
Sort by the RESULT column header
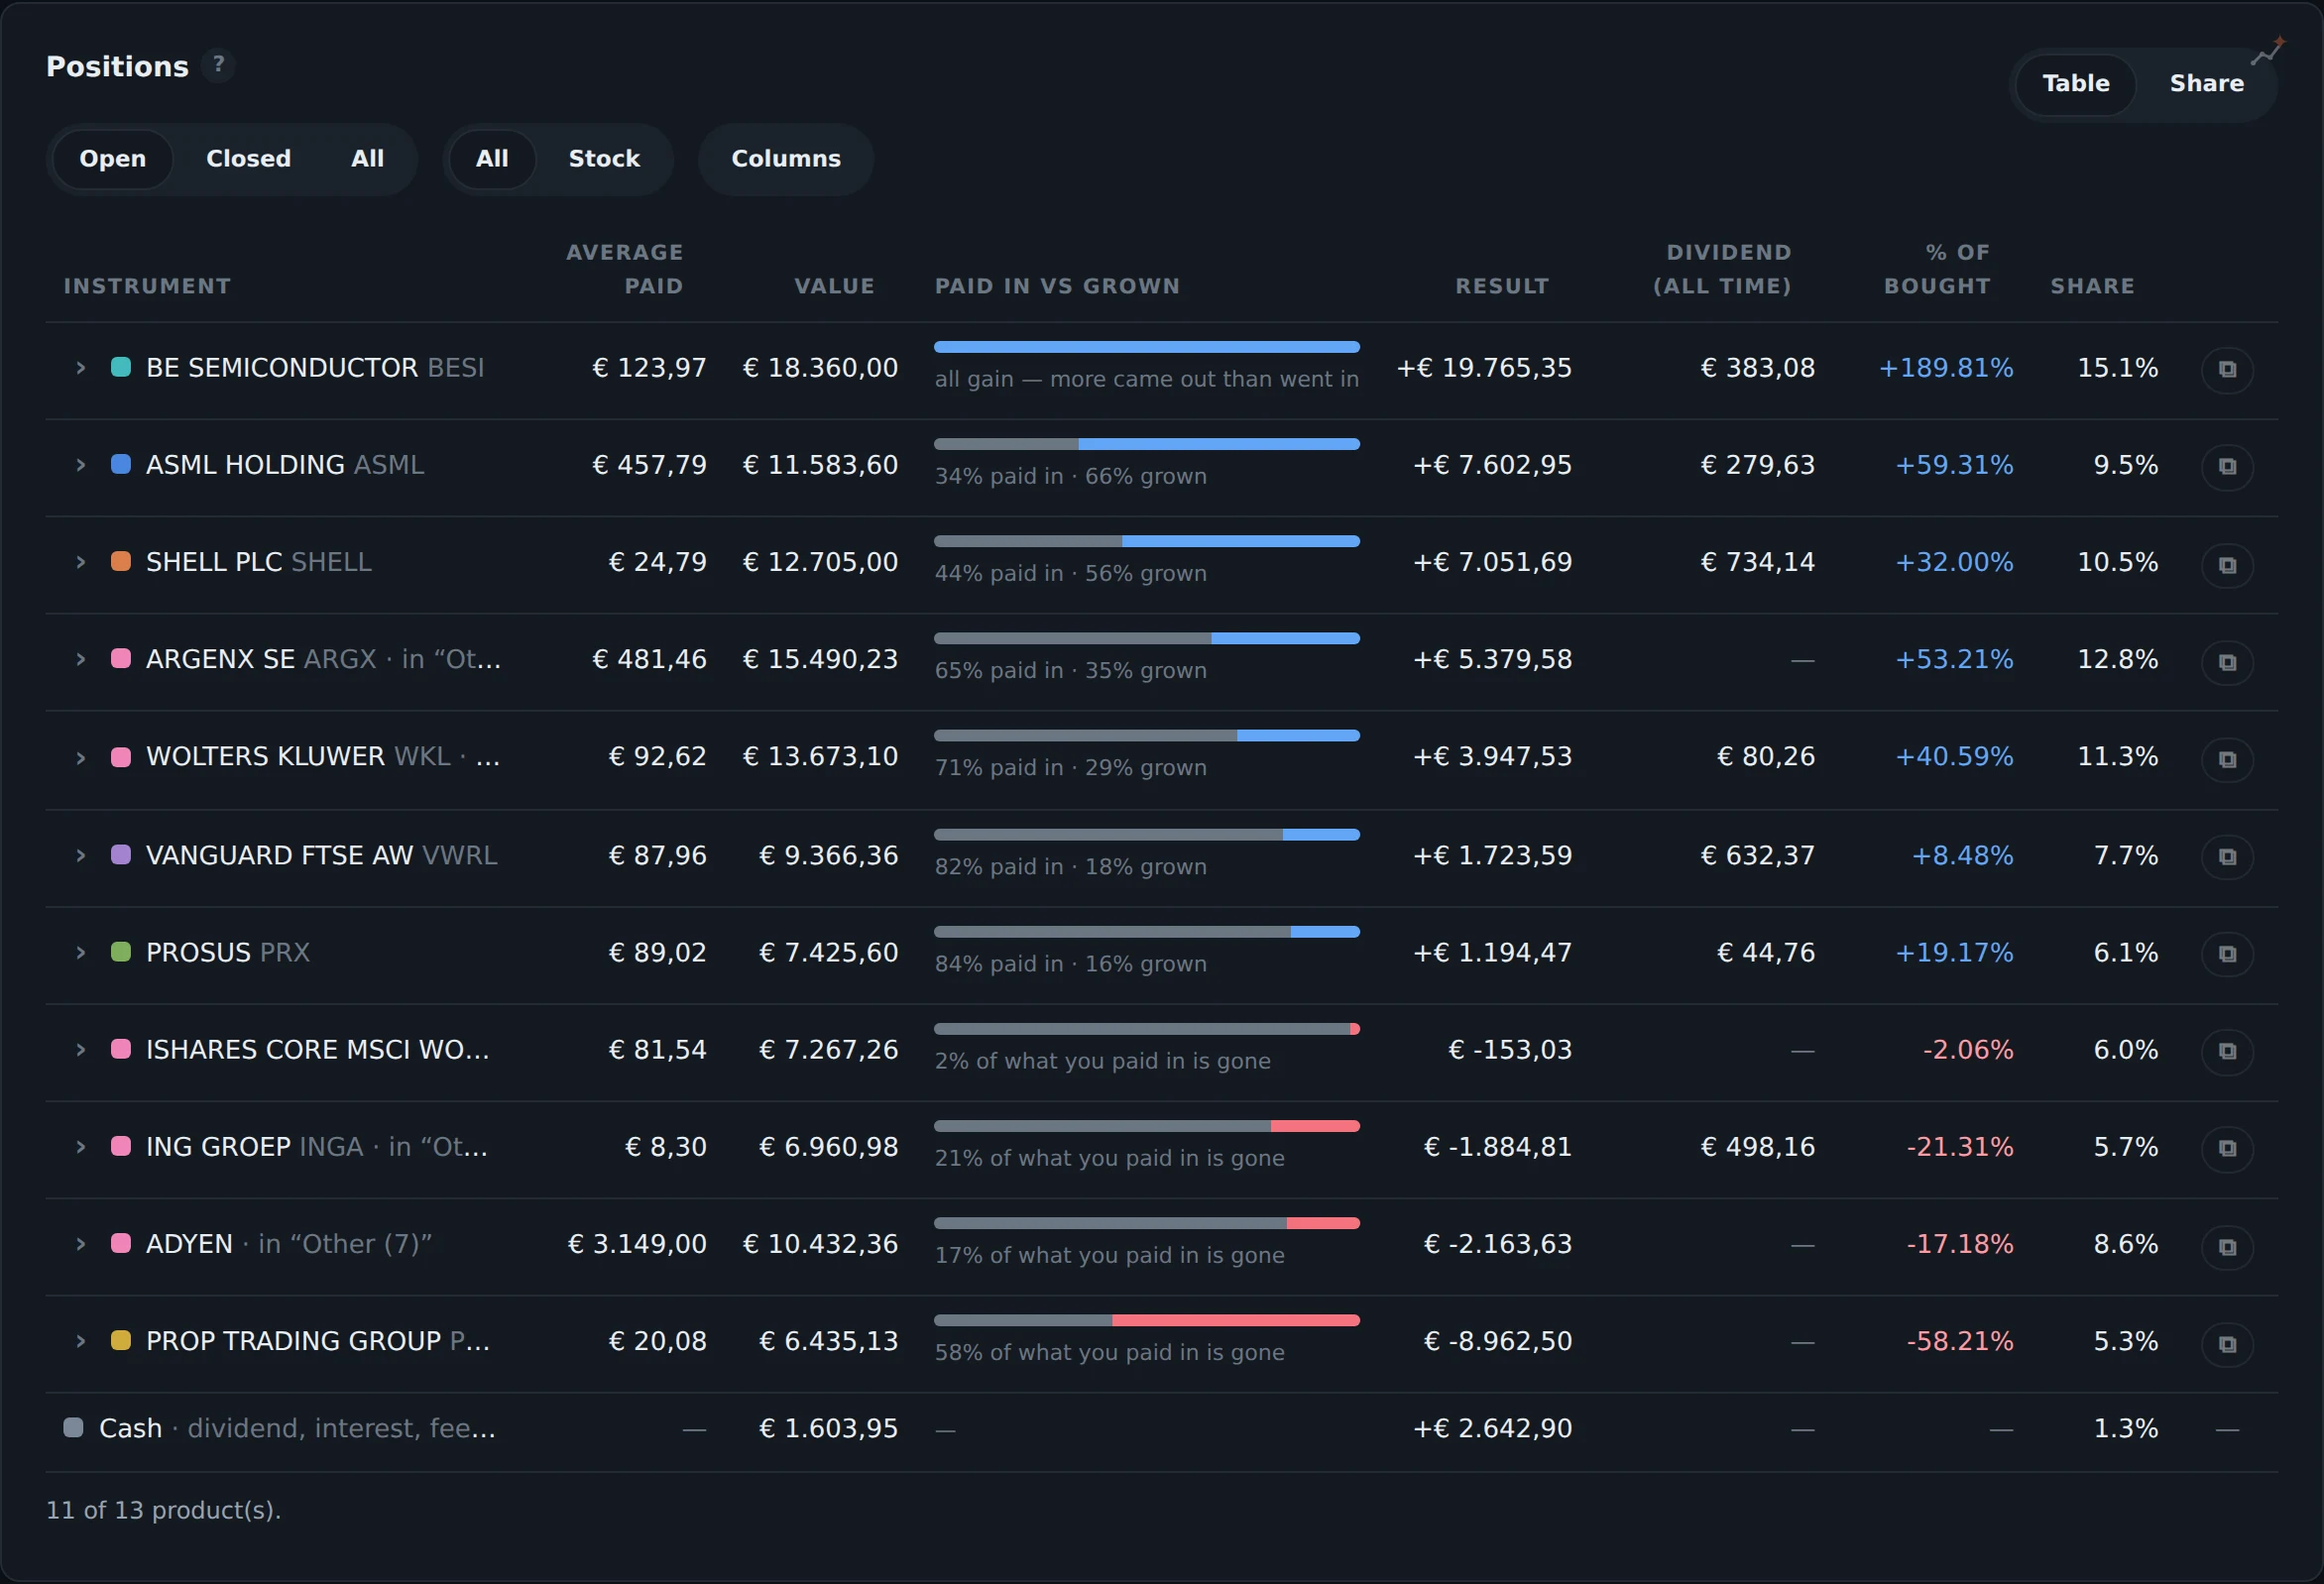[1502, 287]
